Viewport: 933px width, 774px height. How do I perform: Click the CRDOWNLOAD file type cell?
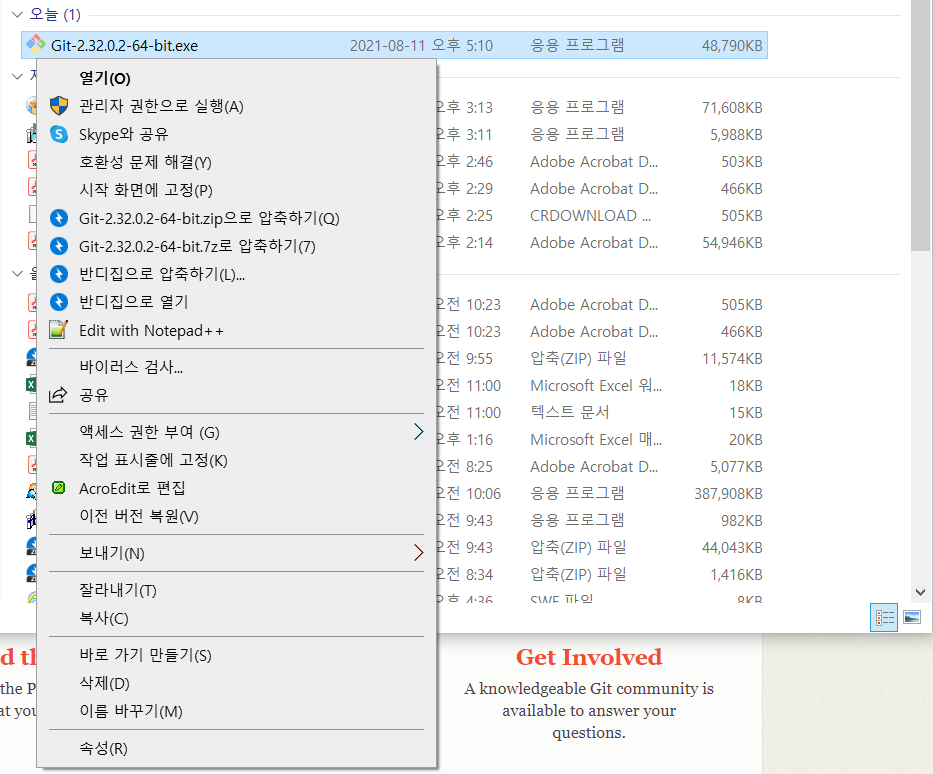[590, 215]
